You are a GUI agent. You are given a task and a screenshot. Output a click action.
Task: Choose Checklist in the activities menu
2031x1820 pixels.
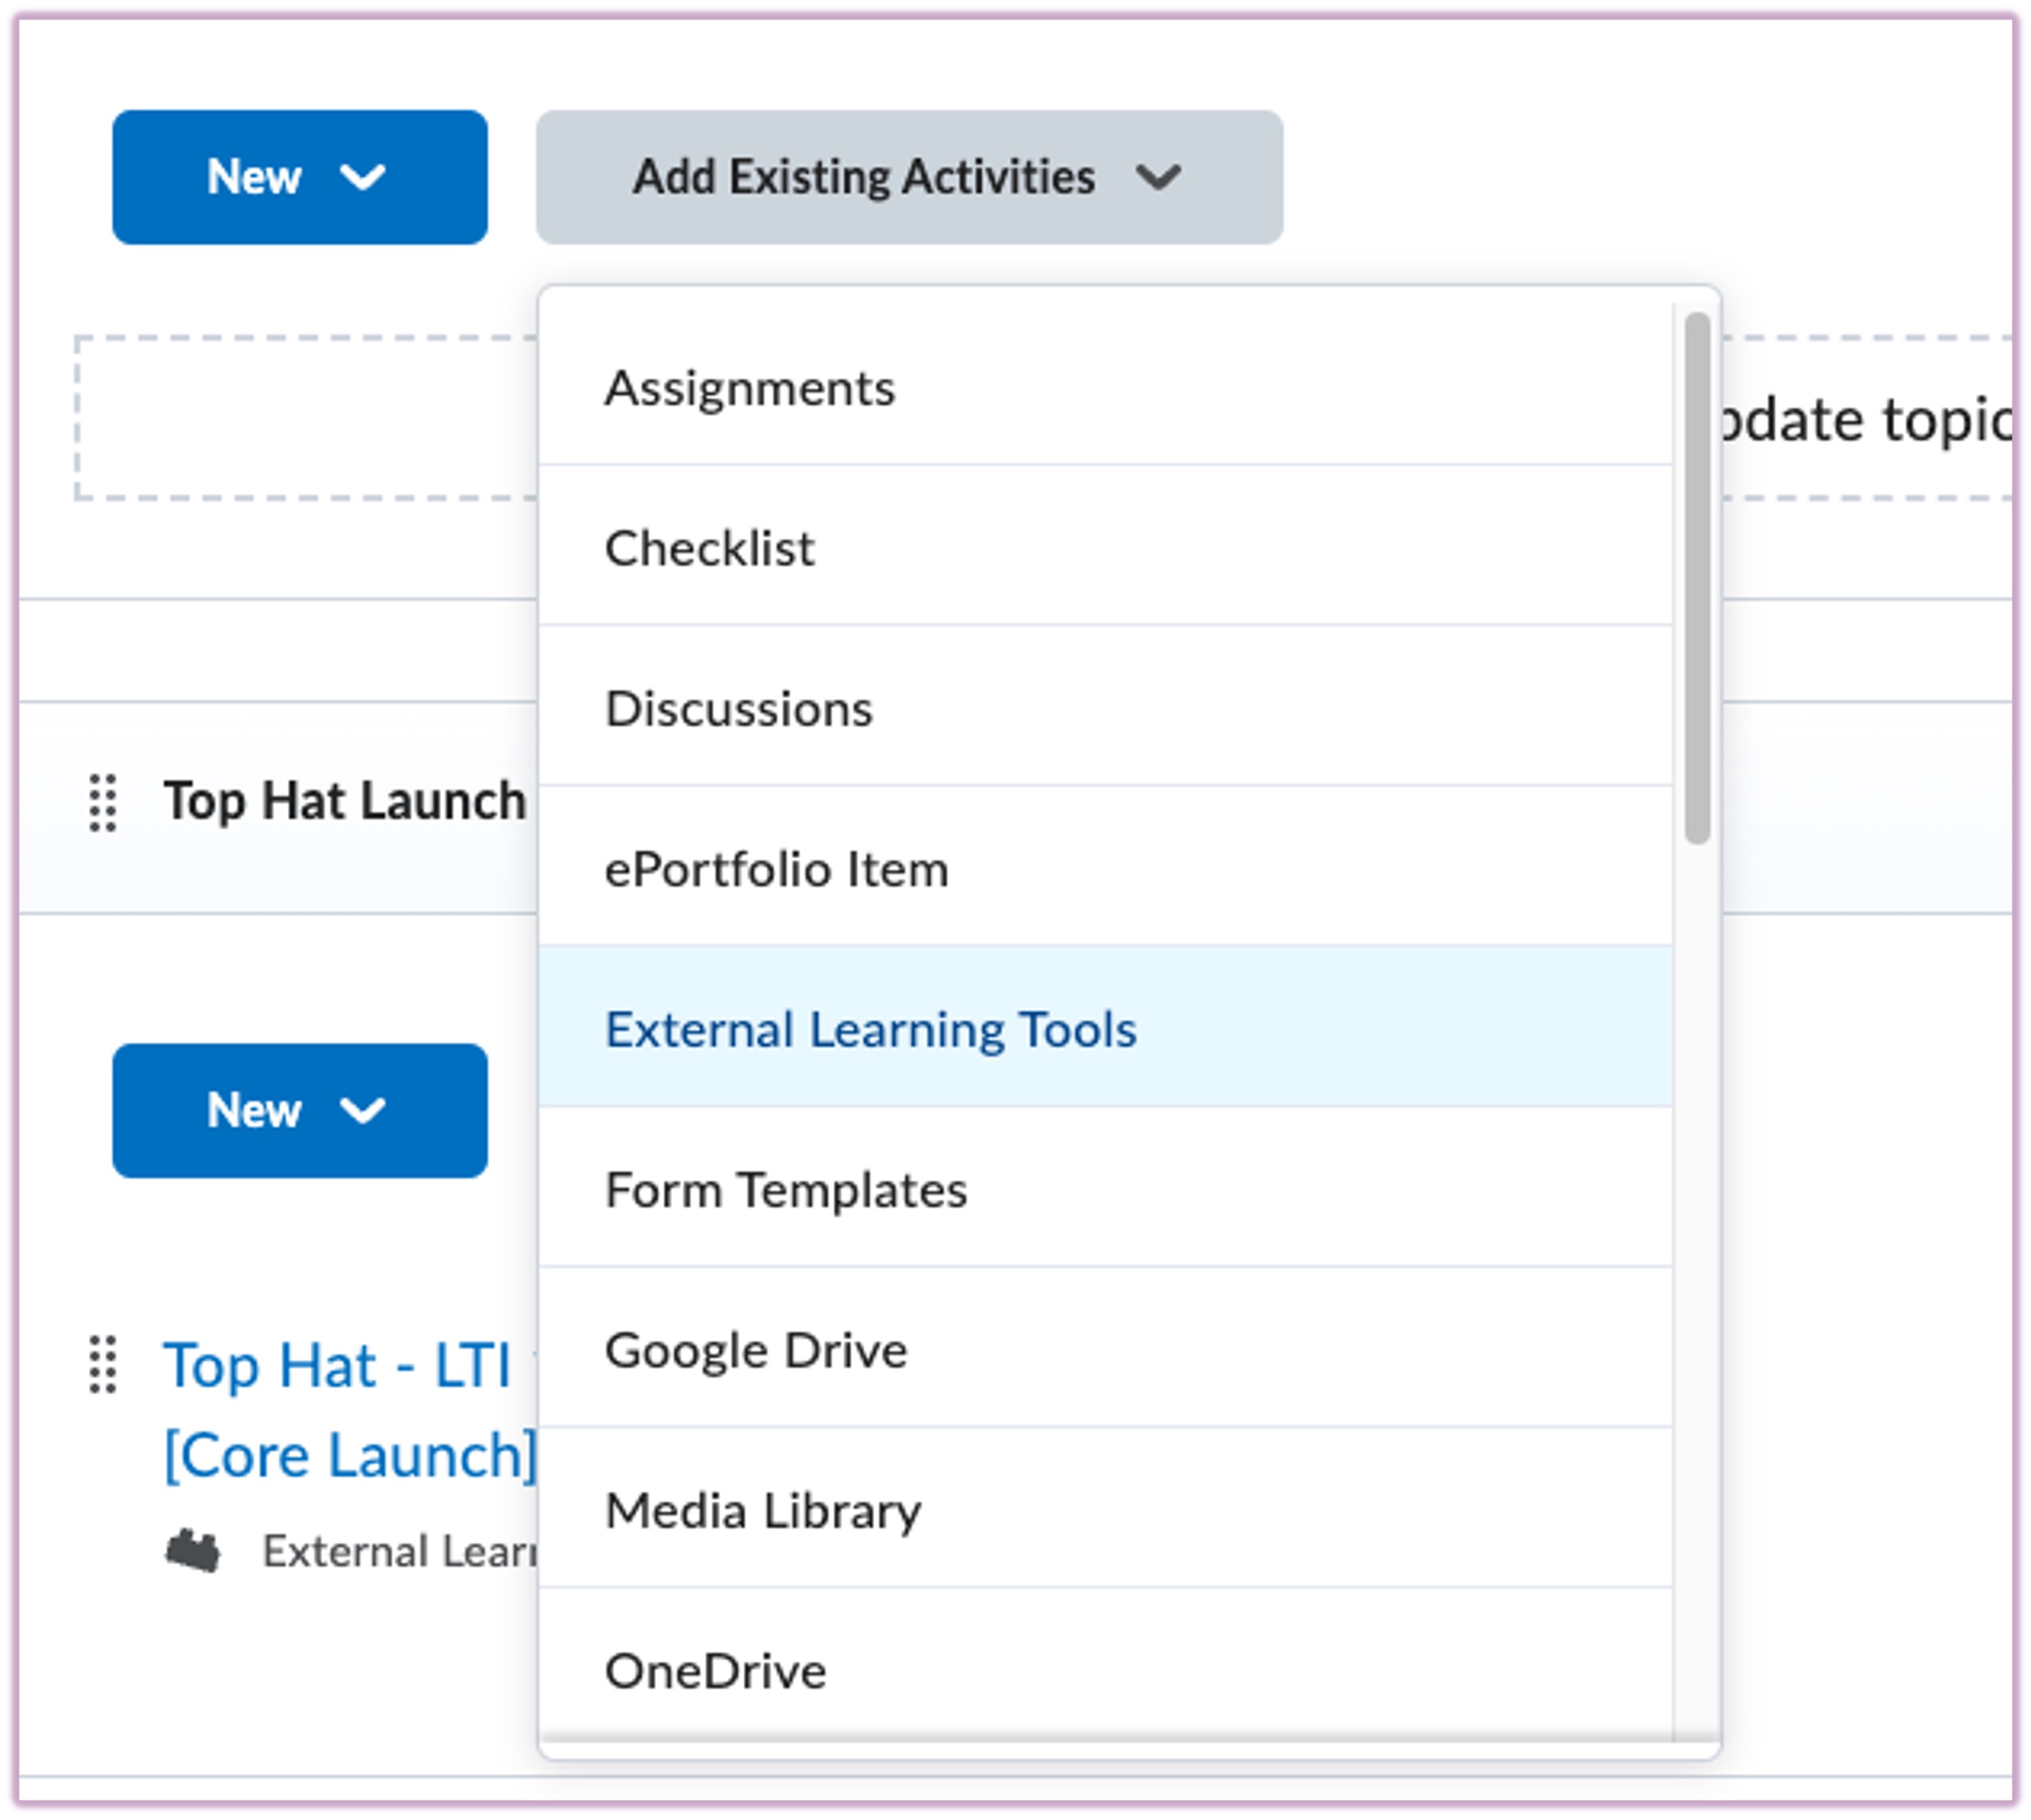pyautogui.click(x=710, y=548)
